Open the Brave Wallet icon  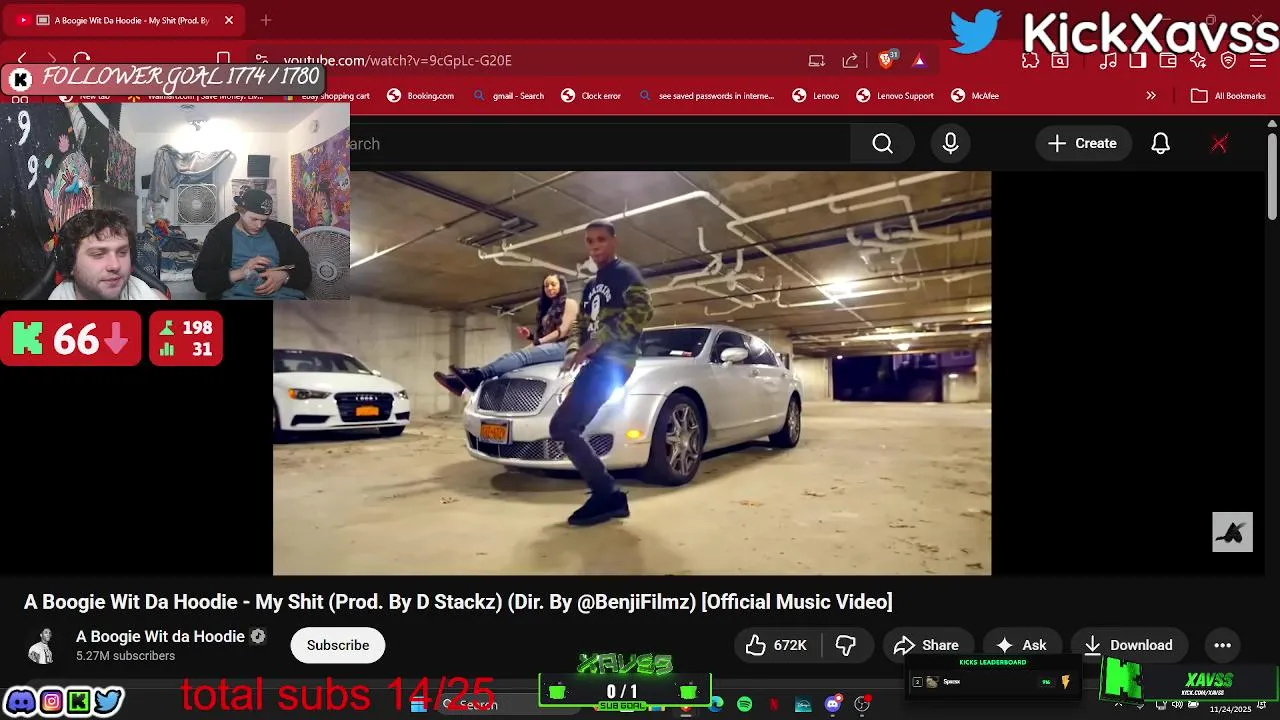pos(1168,60)
